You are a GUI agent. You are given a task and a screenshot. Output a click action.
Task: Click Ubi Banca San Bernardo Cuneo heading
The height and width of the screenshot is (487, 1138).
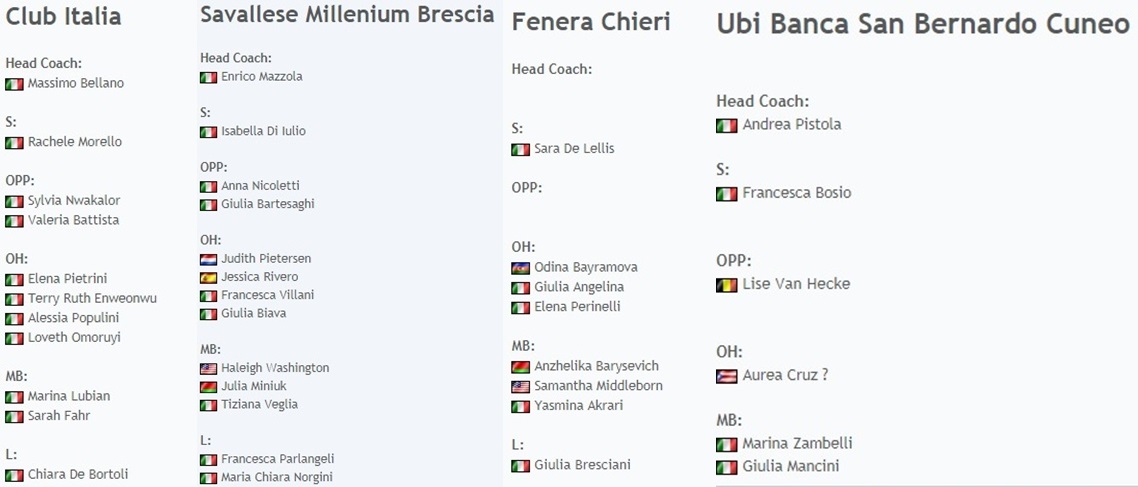click(x=923, y=25)
